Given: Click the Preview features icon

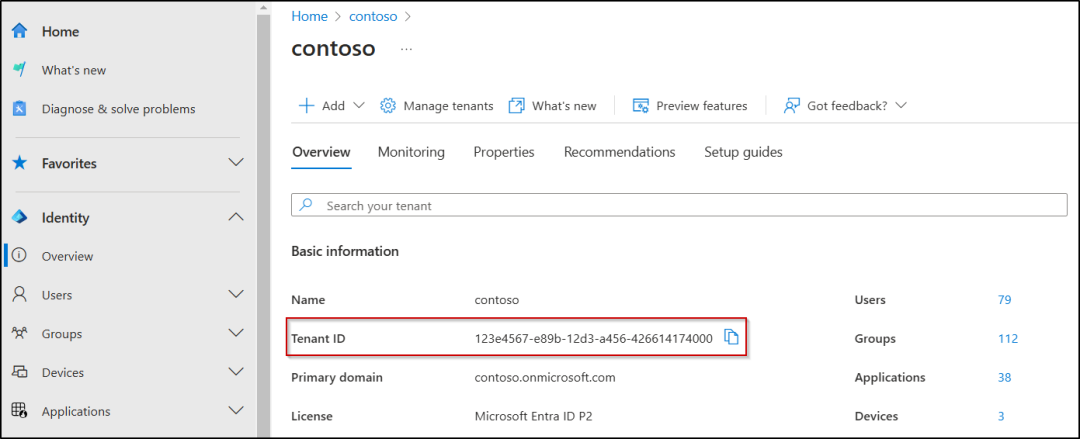Looking at the screenshot, I should [641, 105].
